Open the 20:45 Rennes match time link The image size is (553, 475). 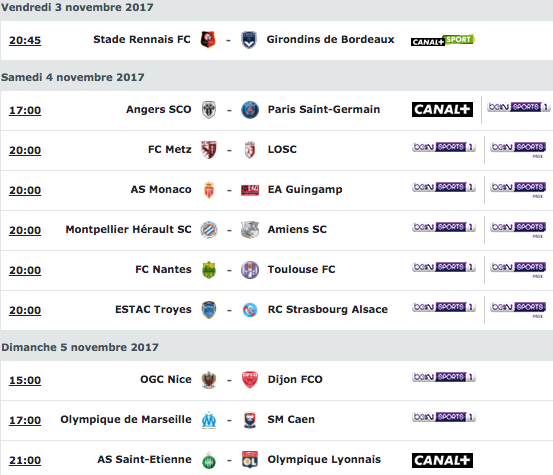[25, 40]
